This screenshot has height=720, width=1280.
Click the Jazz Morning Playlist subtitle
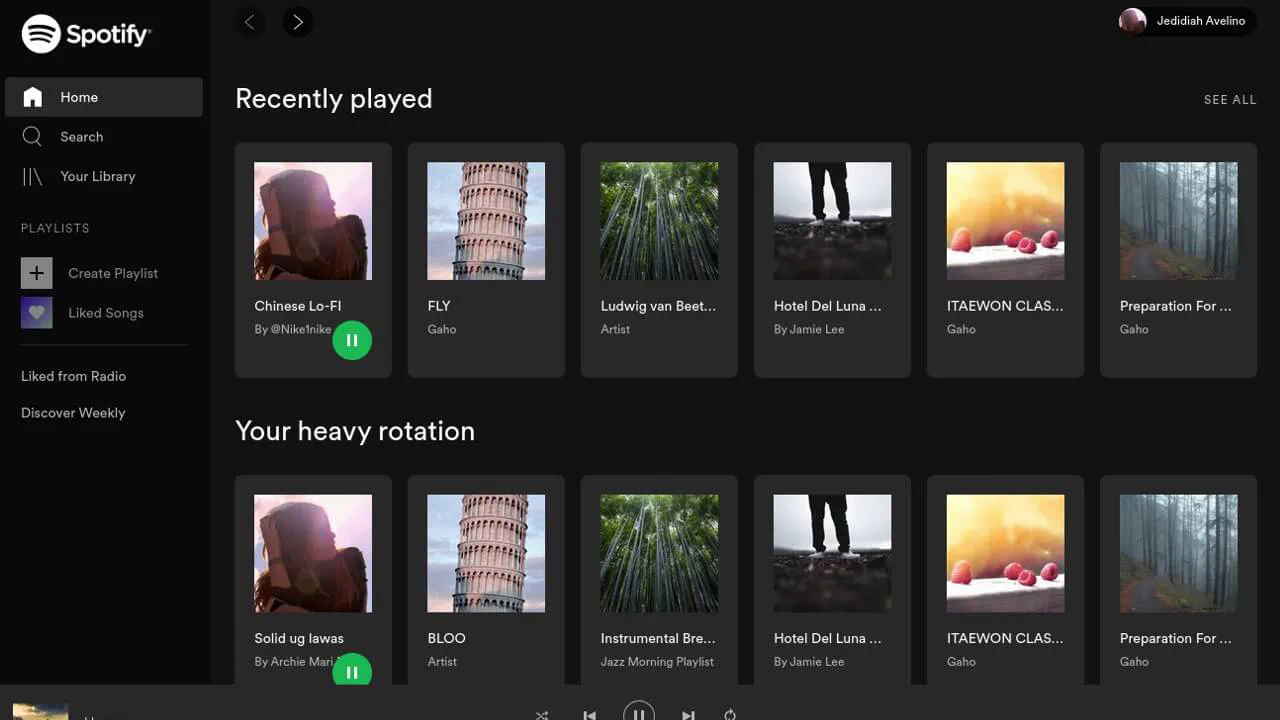pos(657,661)
